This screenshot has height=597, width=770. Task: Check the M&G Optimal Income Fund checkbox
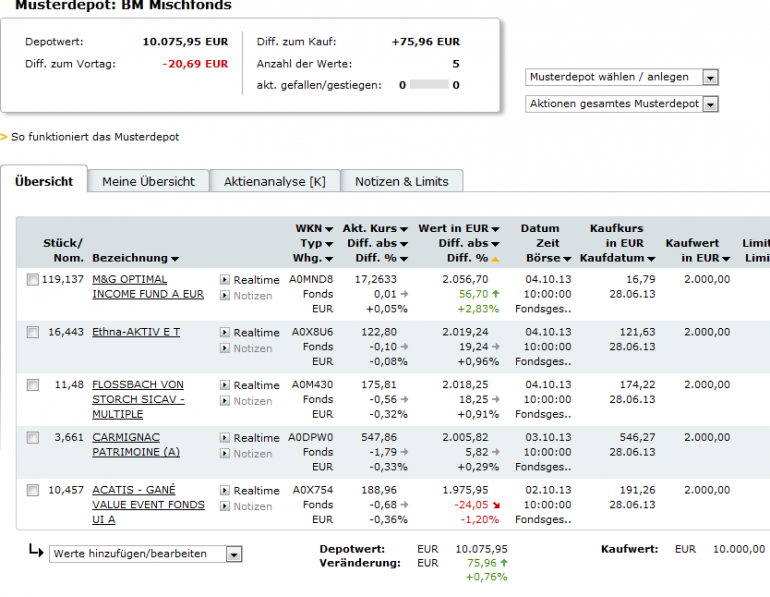32,280
